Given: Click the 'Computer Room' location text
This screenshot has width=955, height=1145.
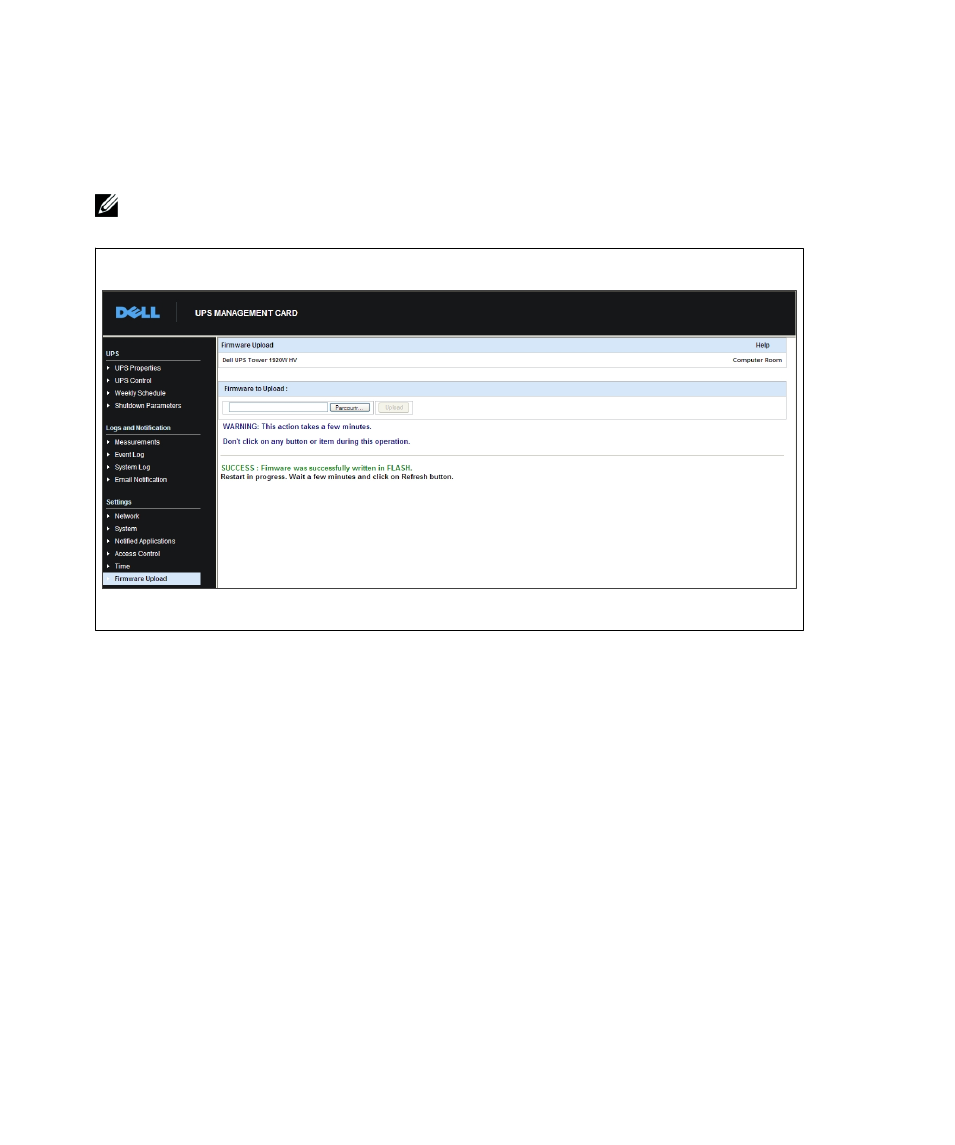Looking at the screenshot, I should 757,360.
